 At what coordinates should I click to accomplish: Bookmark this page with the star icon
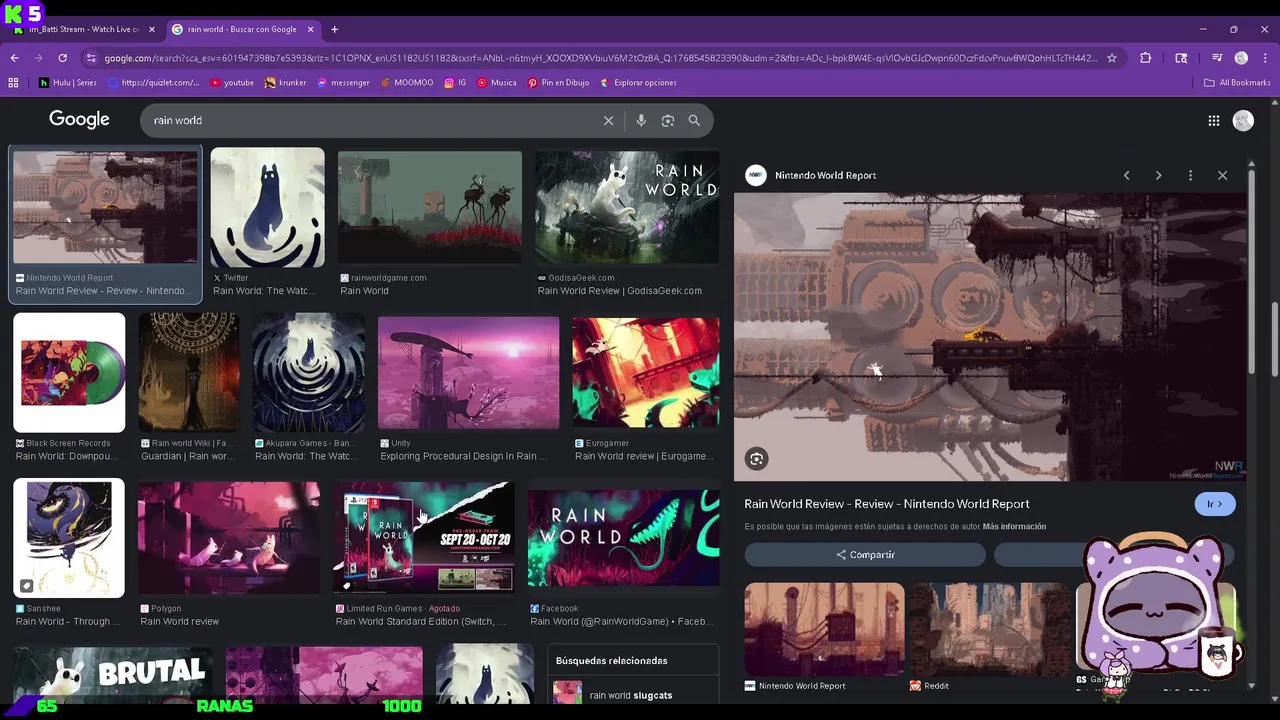coord(1111,58)
